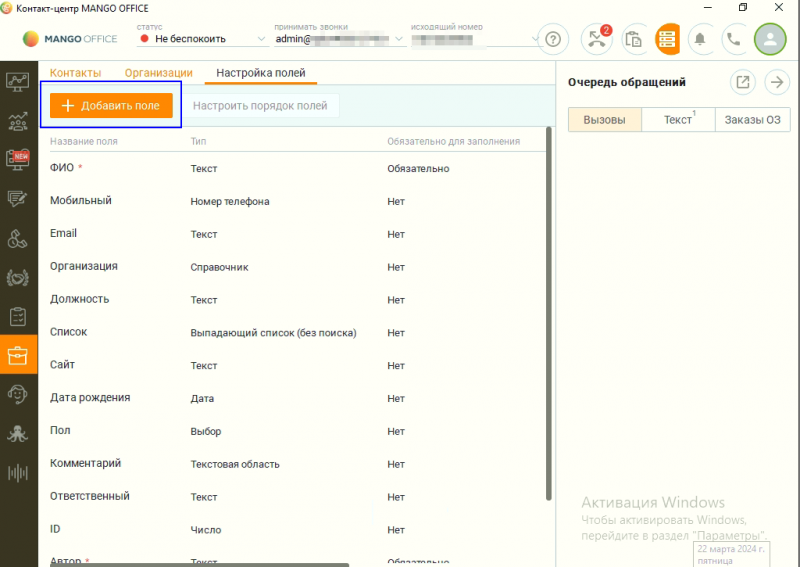
Task: Open the phone dialer icon
Action: click(x=734, y=39)
